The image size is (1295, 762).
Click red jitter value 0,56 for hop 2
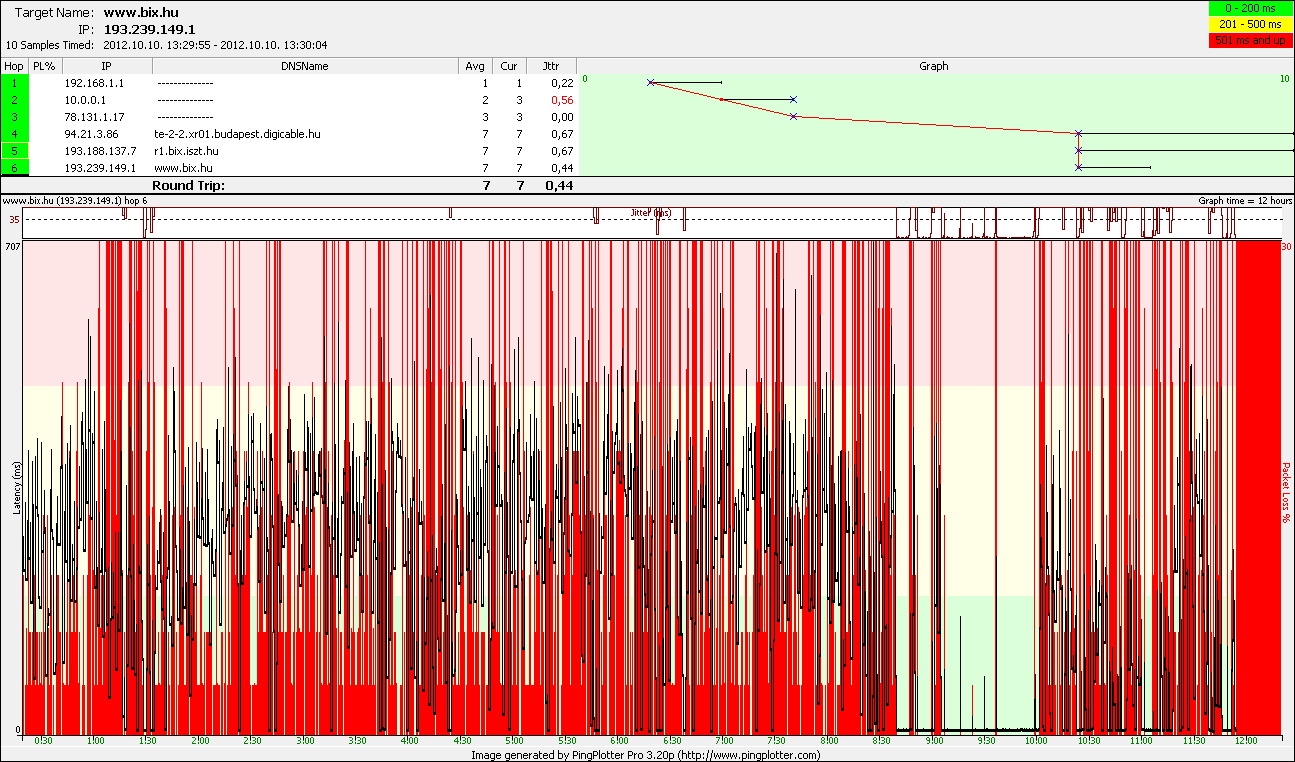[562, 100]
